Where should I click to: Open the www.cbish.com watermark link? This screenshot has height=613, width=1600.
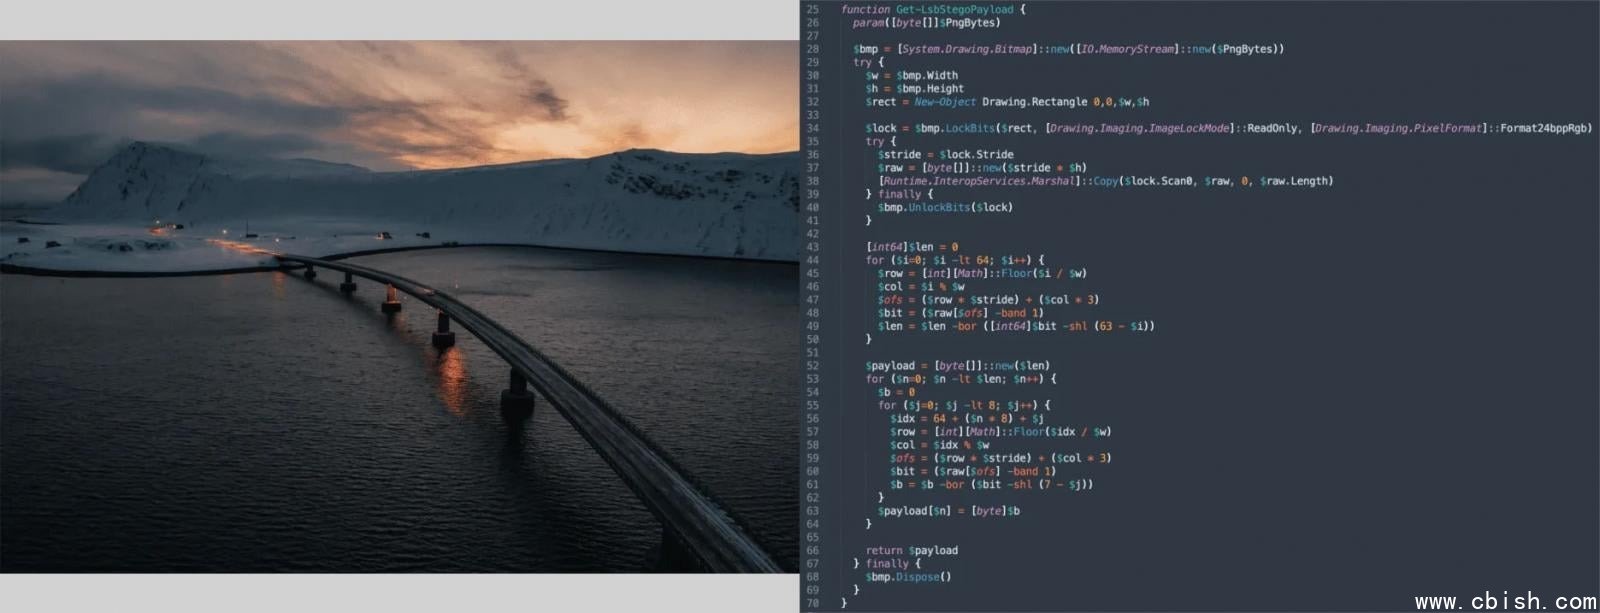[x=1505, y=601]
